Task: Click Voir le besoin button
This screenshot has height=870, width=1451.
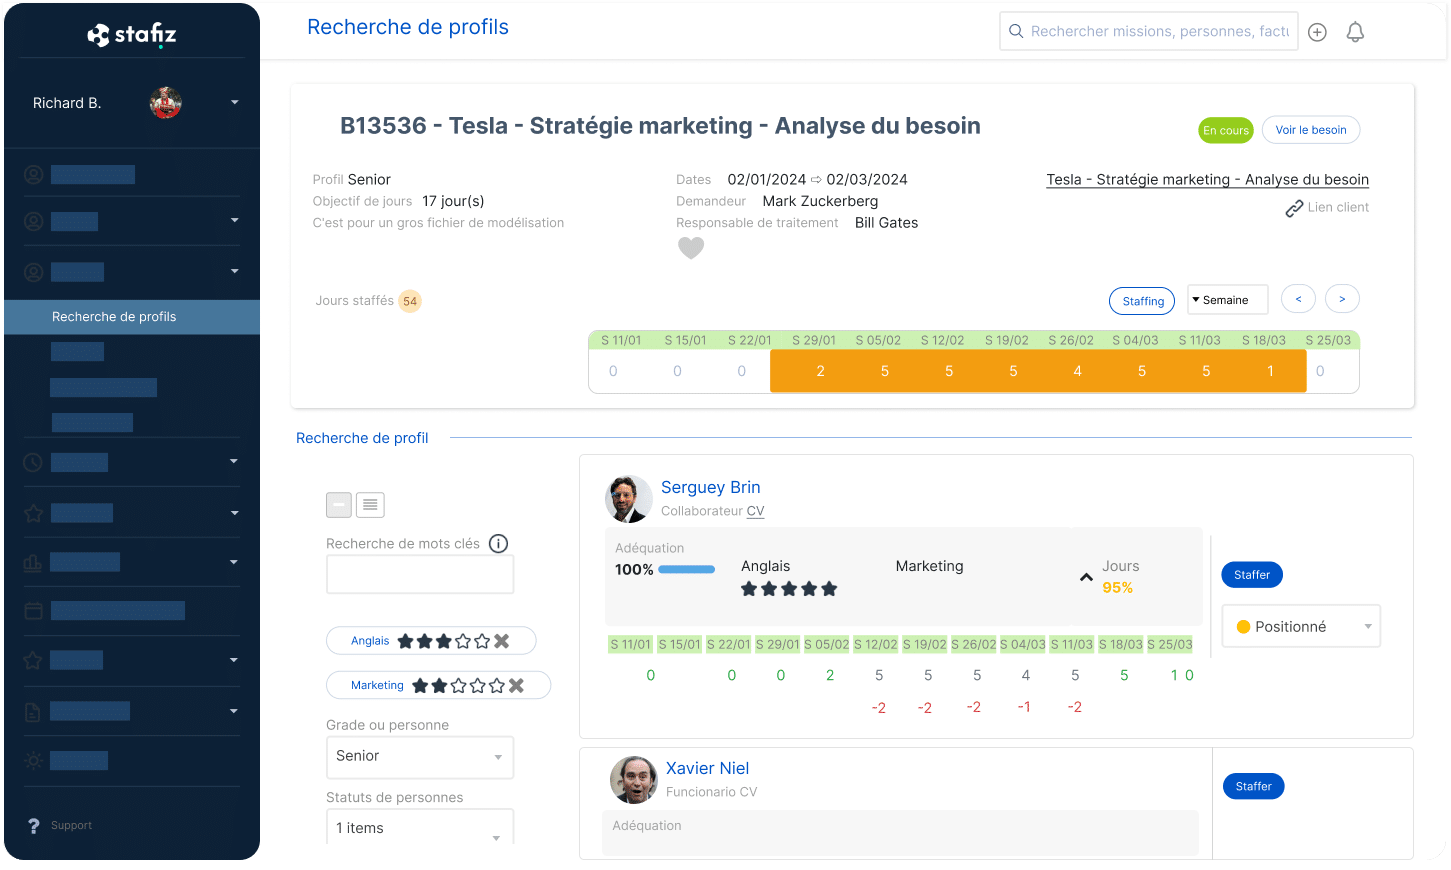Action: (1310, 130)
